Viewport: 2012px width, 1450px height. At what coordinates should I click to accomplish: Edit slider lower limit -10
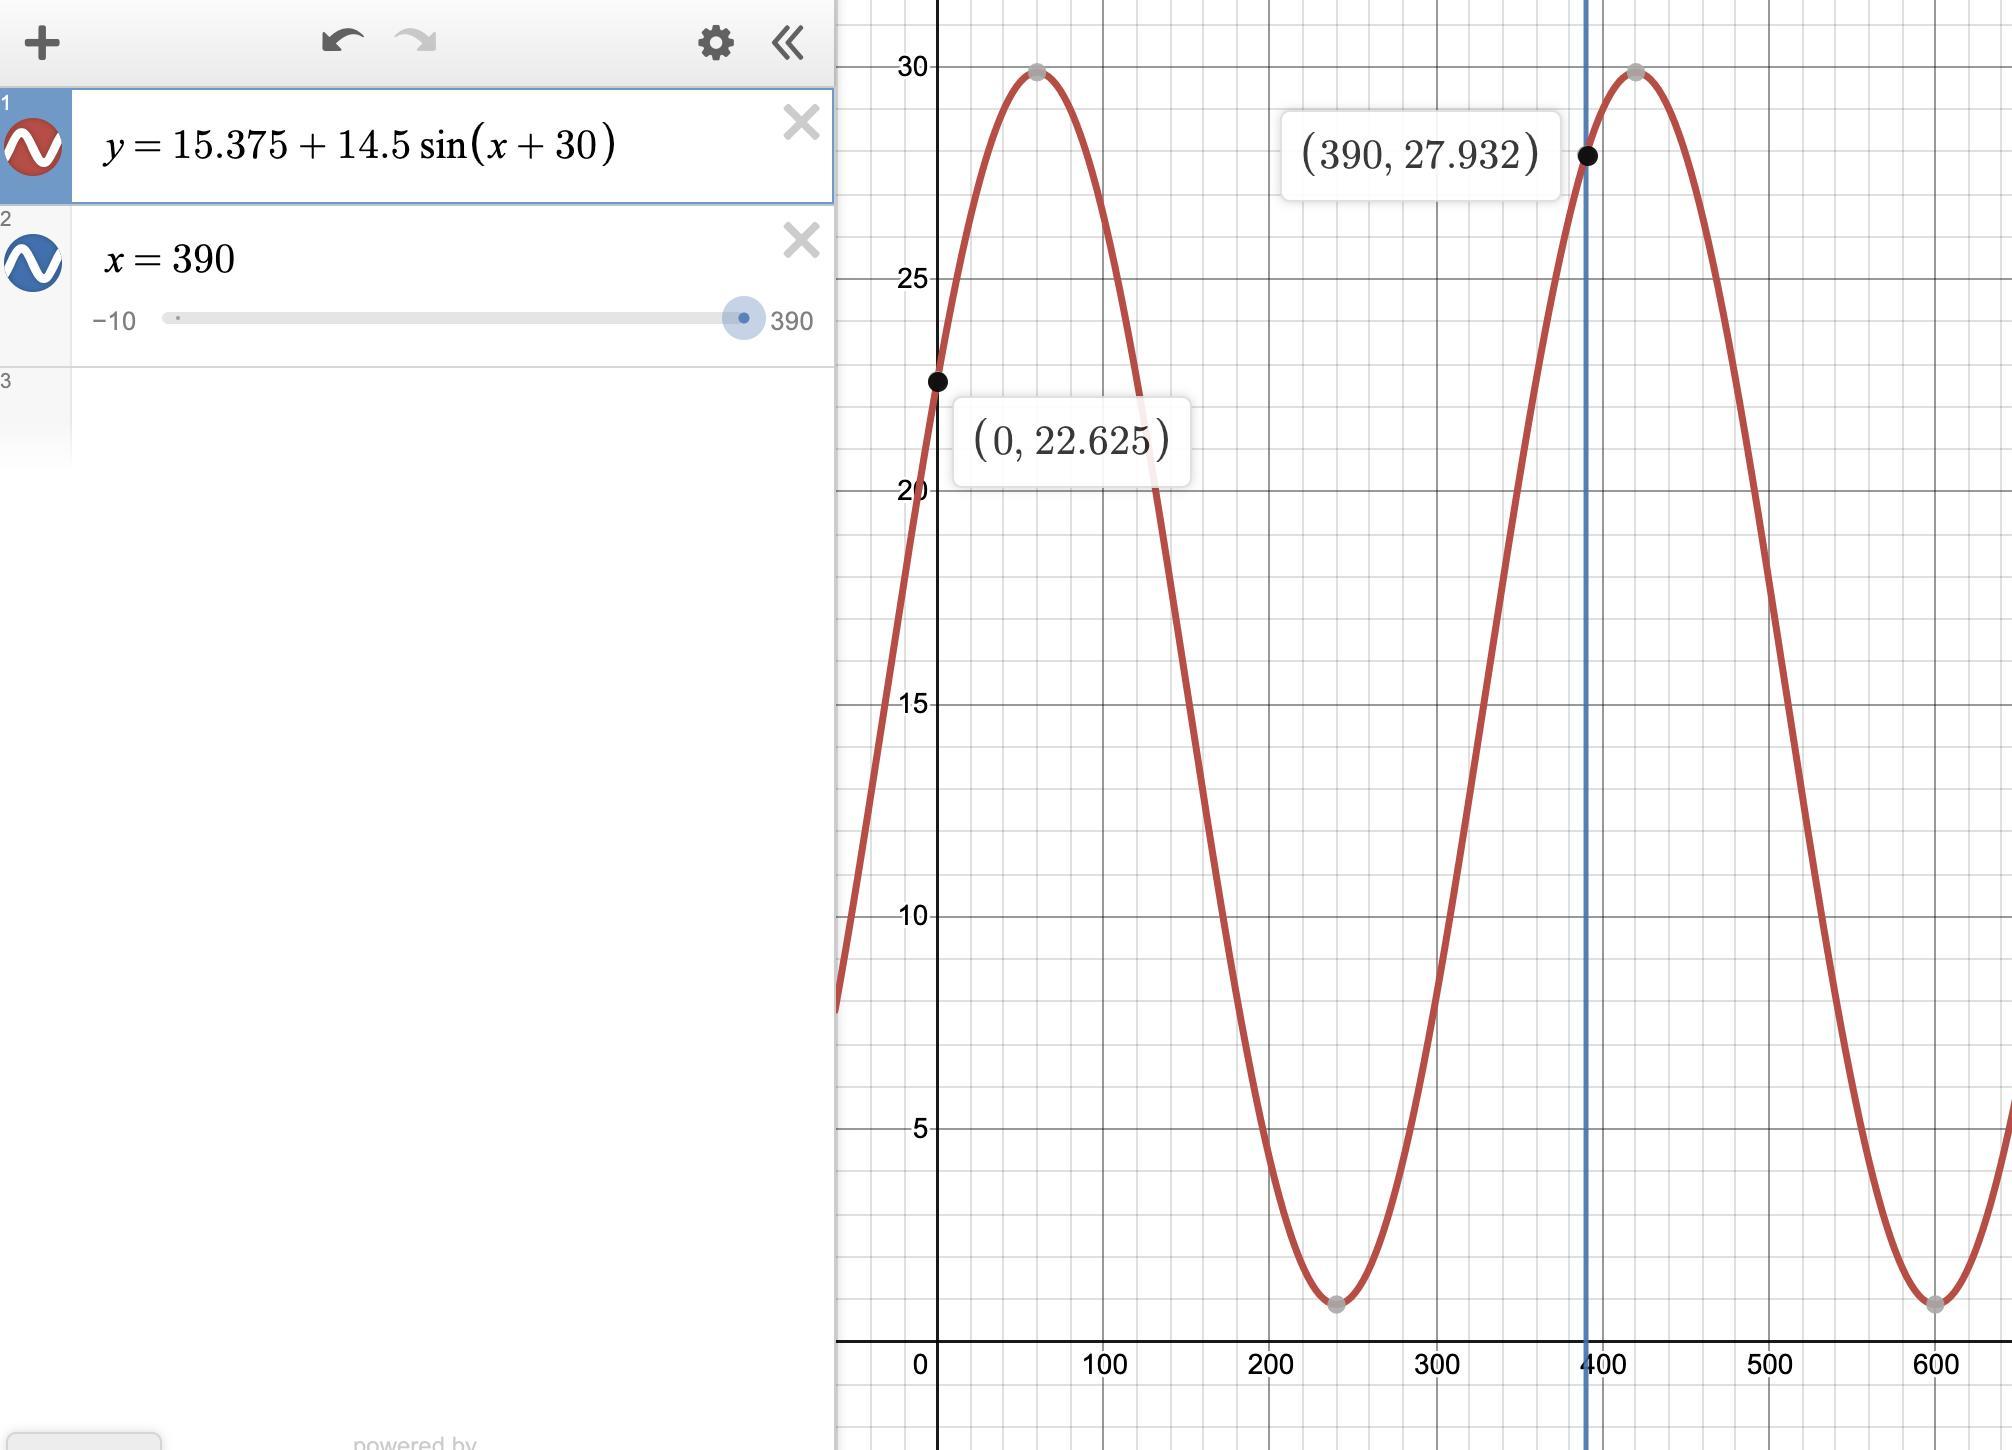pyautogui.click(x=114, y=321)
